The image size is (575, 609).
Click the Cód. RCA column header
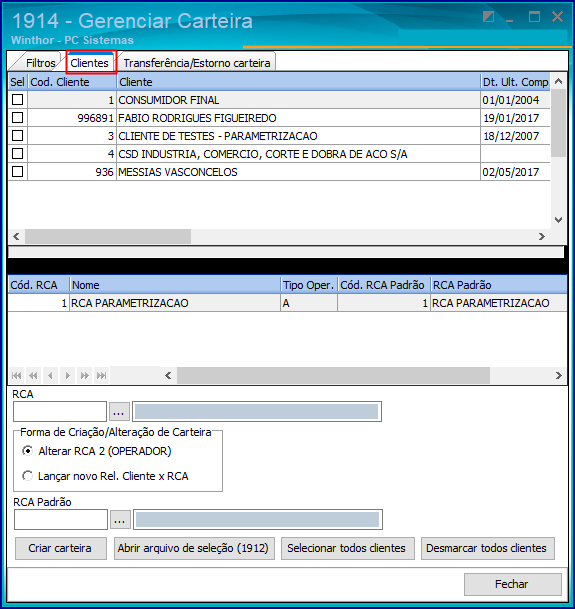tap(38, 285)
